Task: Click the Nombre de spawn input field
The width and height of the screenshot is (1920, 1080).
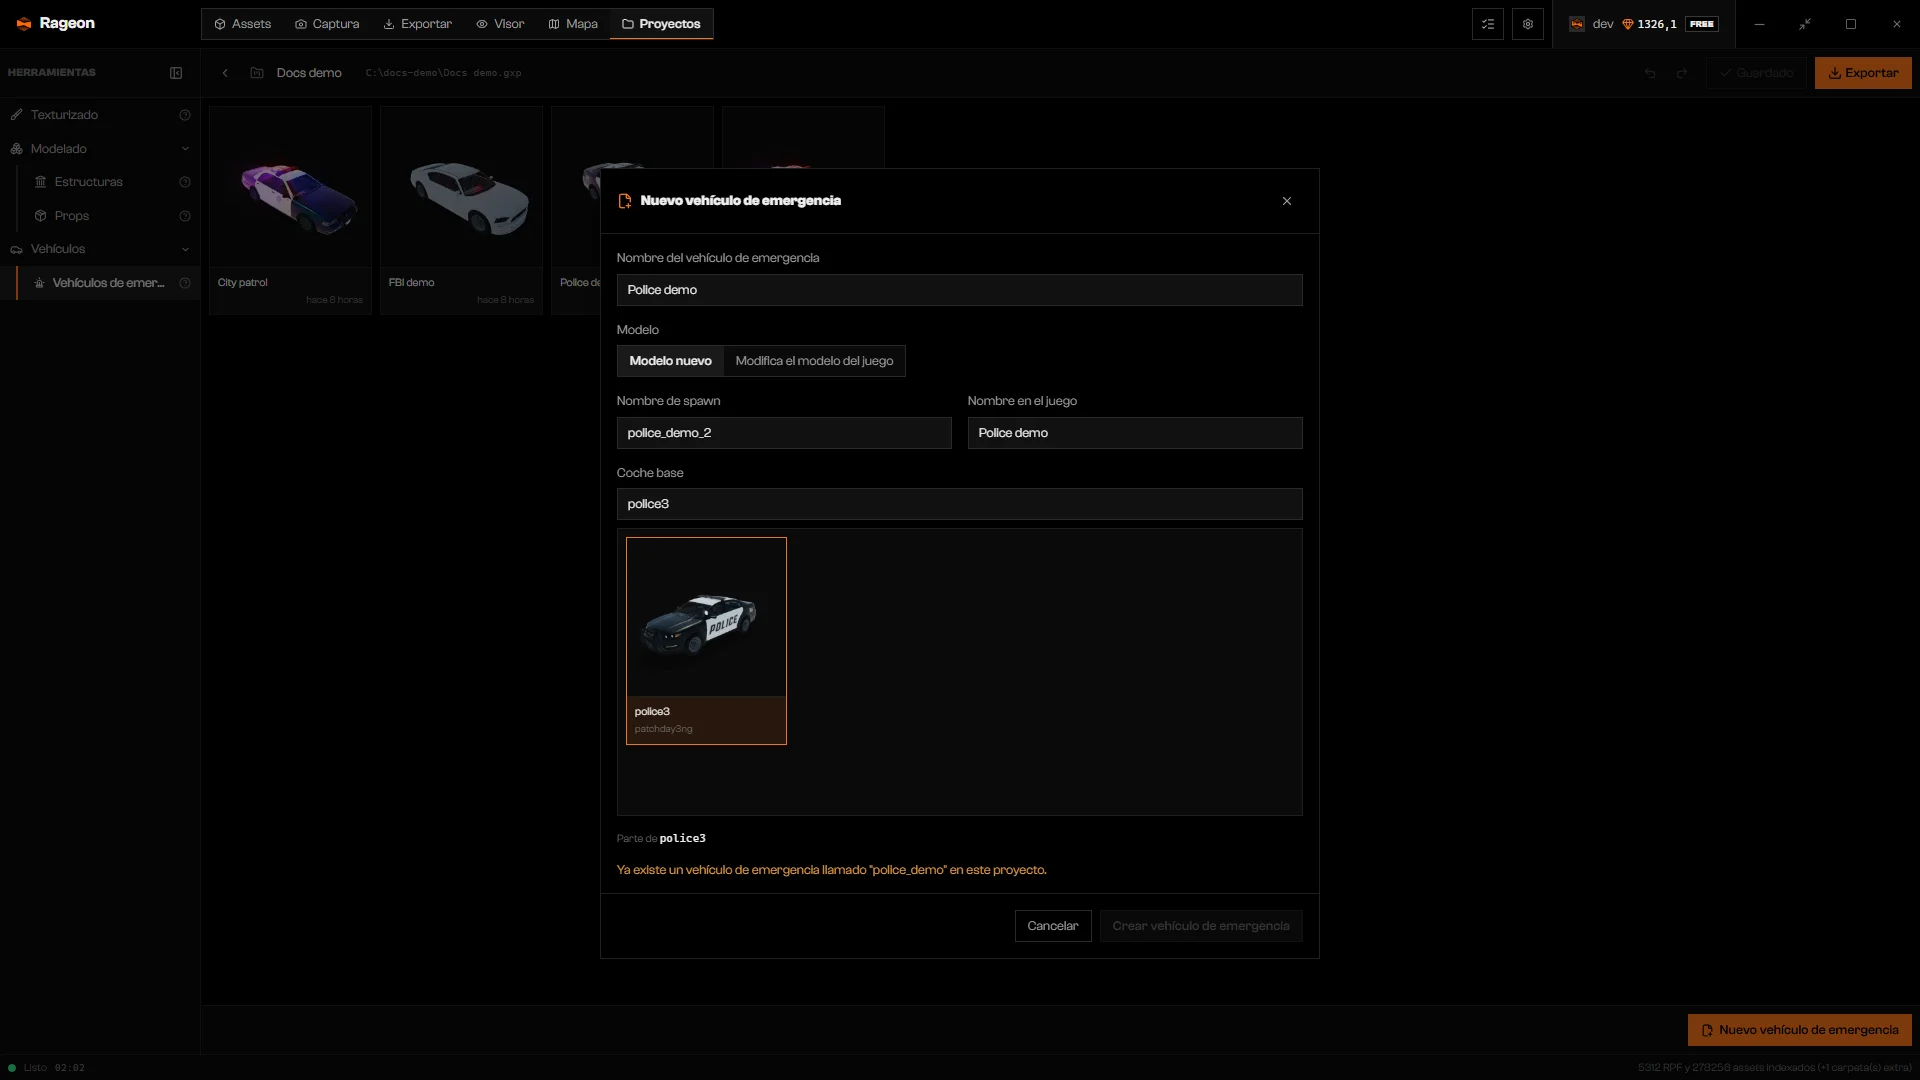Action: [x=784, y=433]
